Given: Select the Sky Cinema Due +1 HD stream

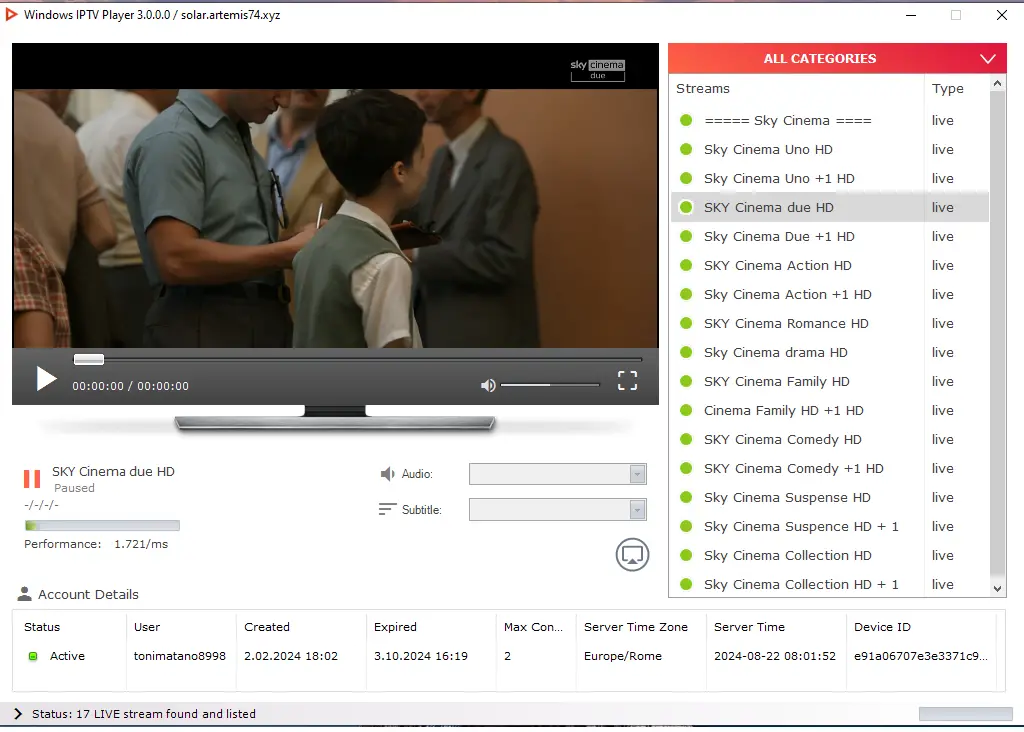Looking at the screenshot, I should click(x=829, y=236).
